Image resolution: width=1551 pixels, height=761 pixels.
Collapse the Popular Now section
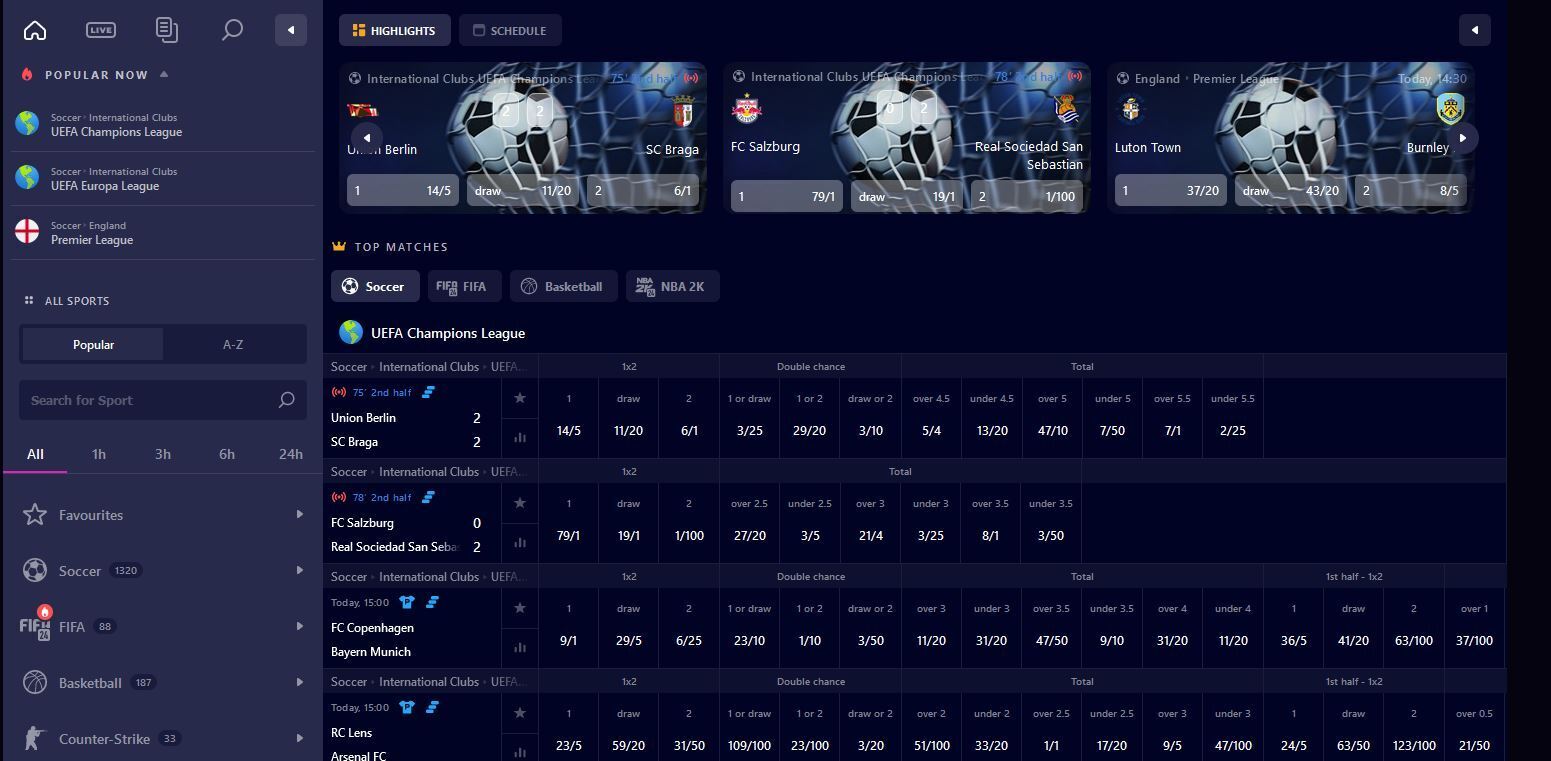tap(164, 74)
